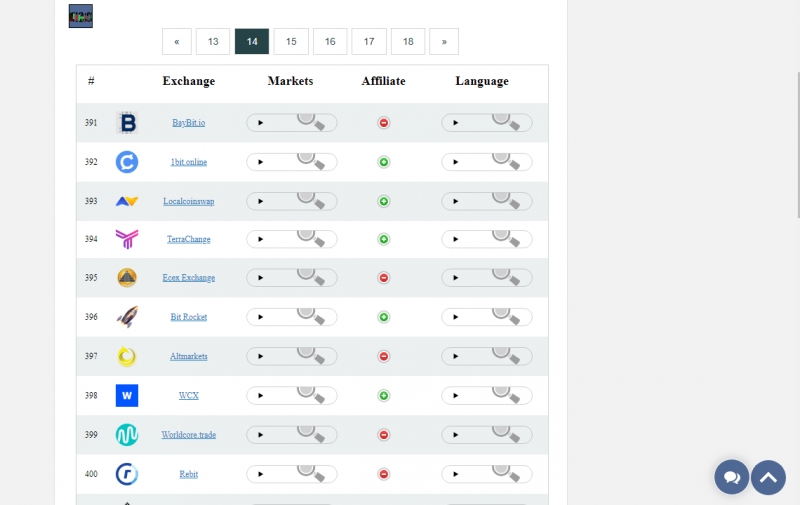Click the Localcoinswap logo icon
The height and width of the screenshot is (505, 800).
127,201
